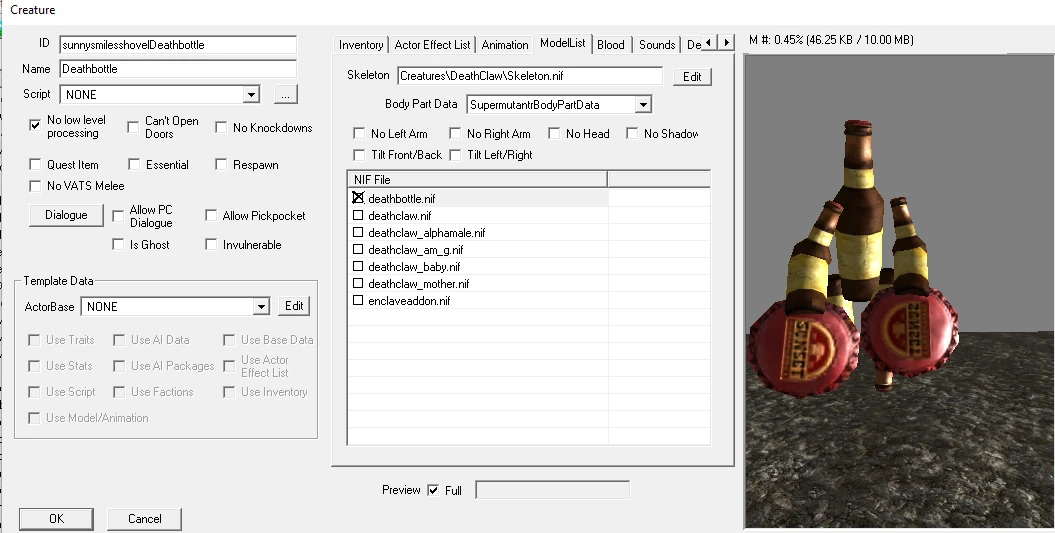This screenshot has height=533, width=1055.
Task: Check enclaveaddon.nif model
Action: coord(358,300)
